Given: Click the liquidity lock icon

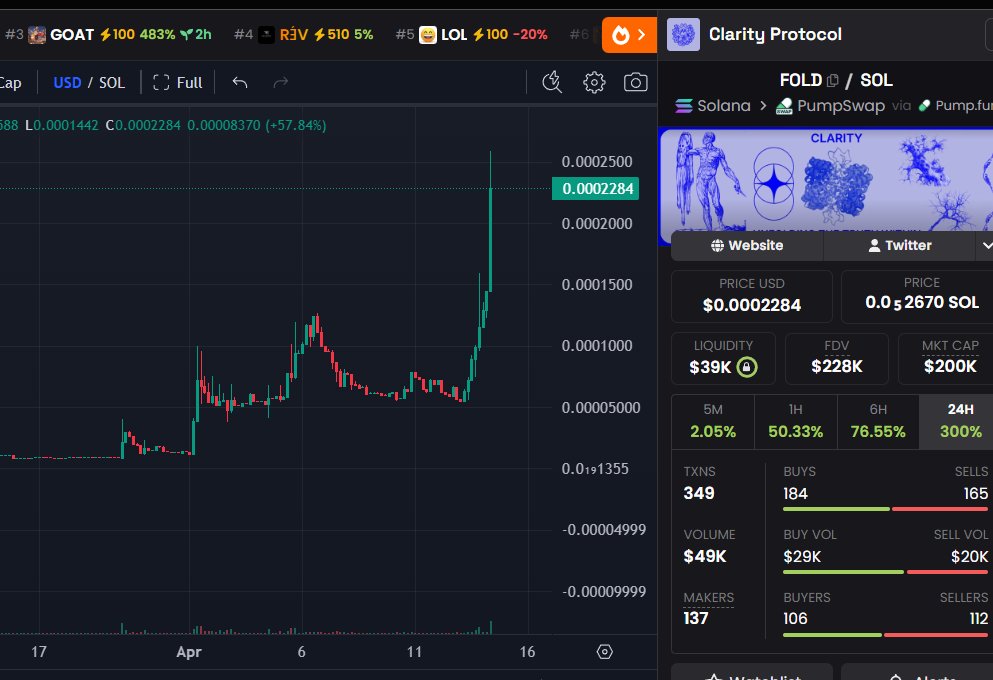Looking at the screenshot, I should point(747,367).
